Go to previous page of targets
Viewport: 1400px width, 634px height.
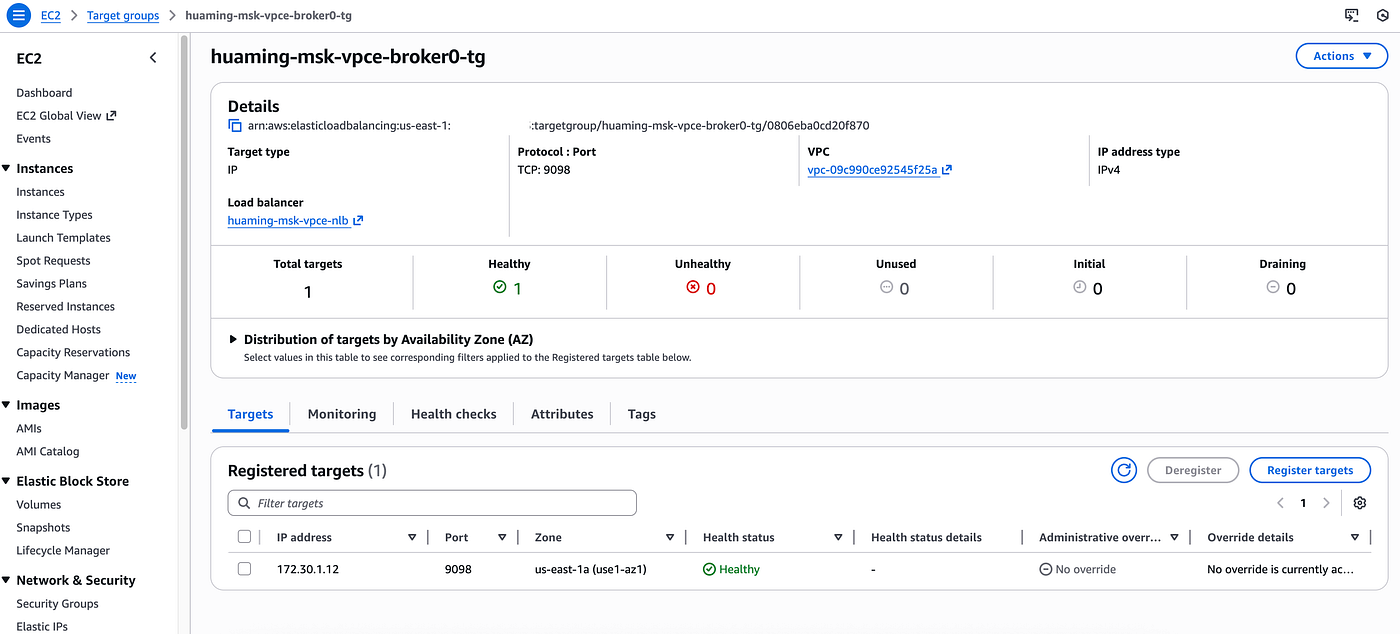coord(1280,503)
